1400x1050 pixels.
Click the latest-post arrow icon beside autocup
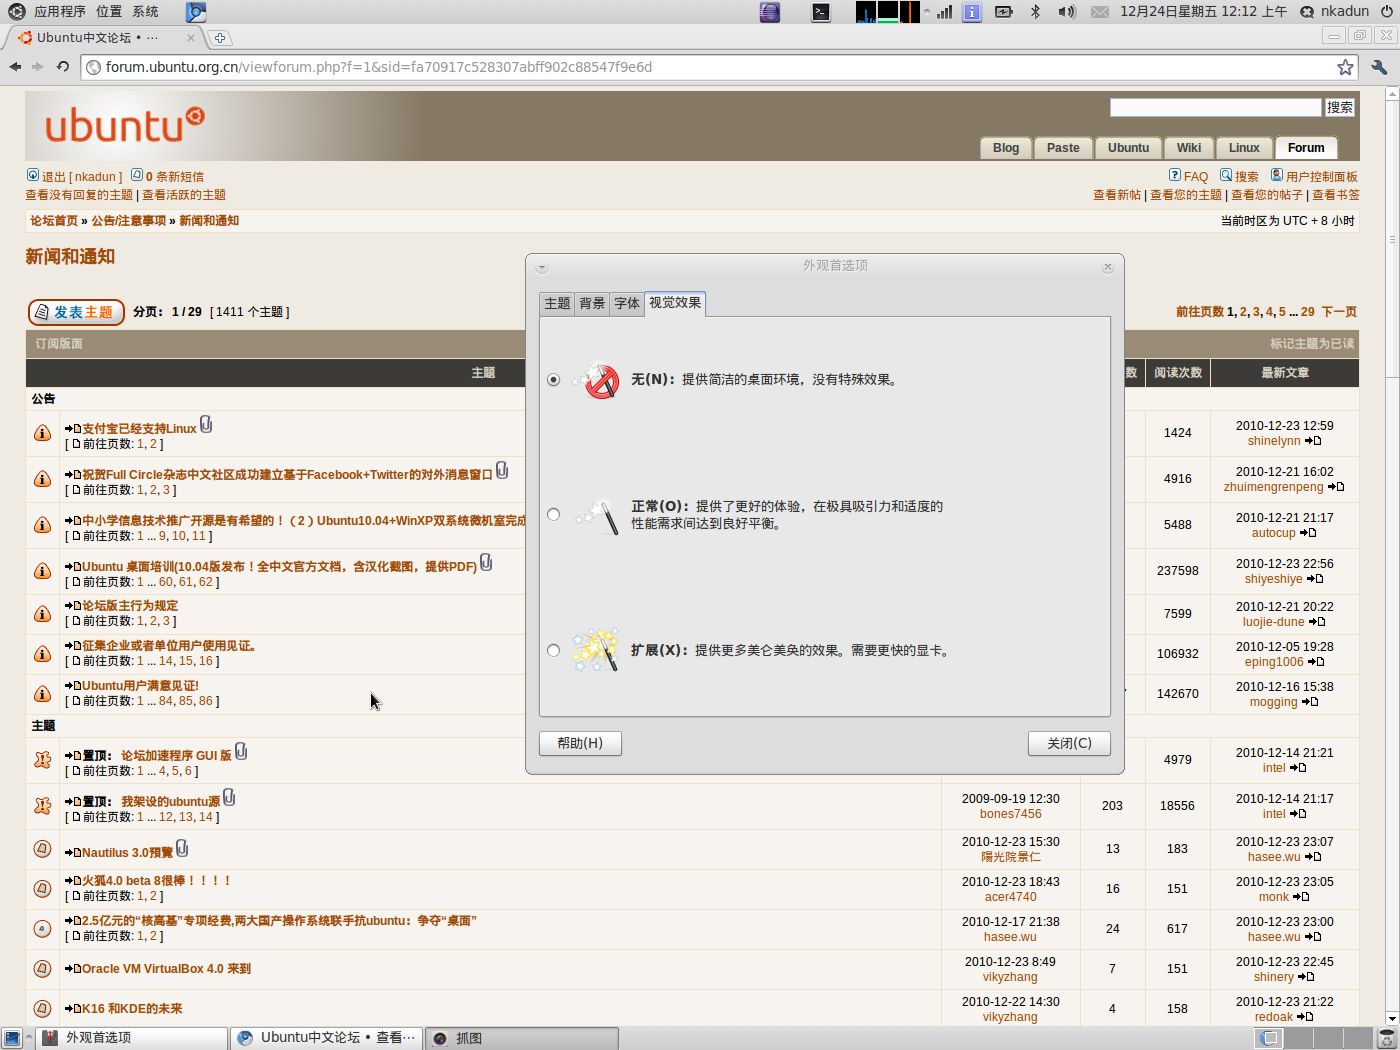point(1308,533)
